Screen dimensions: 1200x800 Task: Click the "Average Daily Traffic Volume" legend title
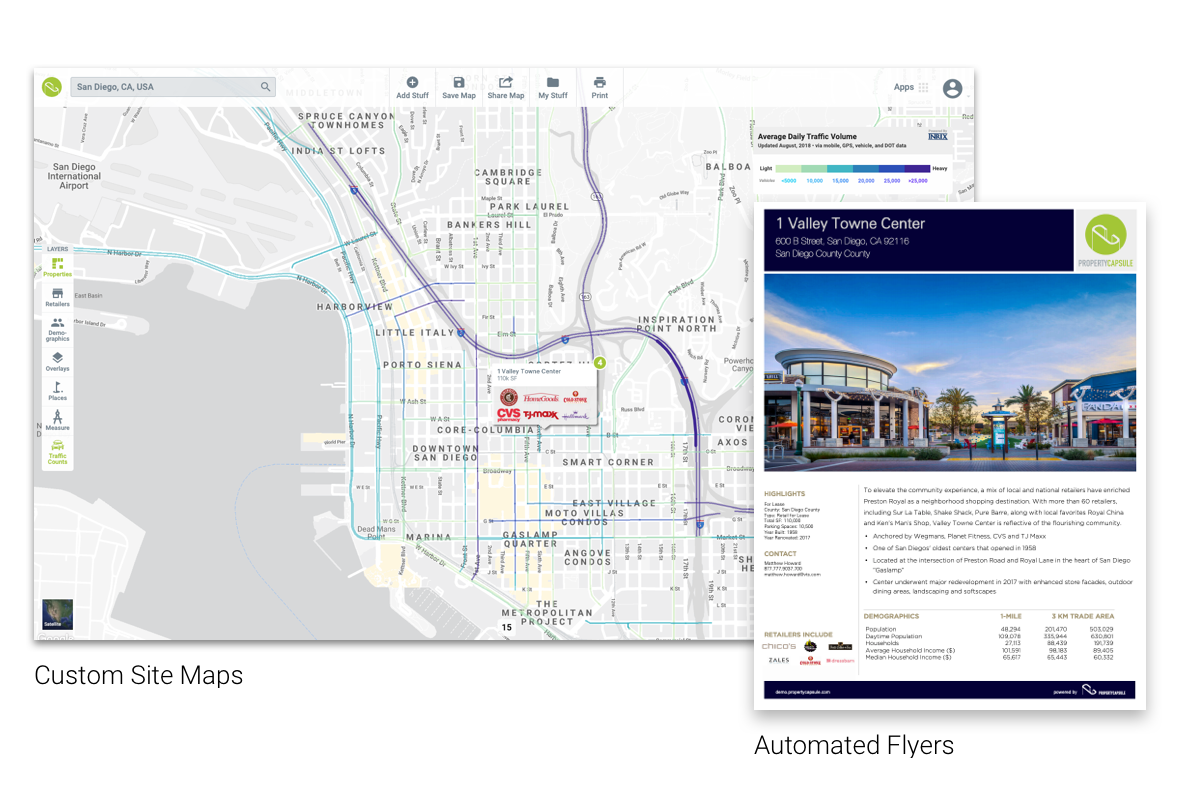click(x=807, y=136)
